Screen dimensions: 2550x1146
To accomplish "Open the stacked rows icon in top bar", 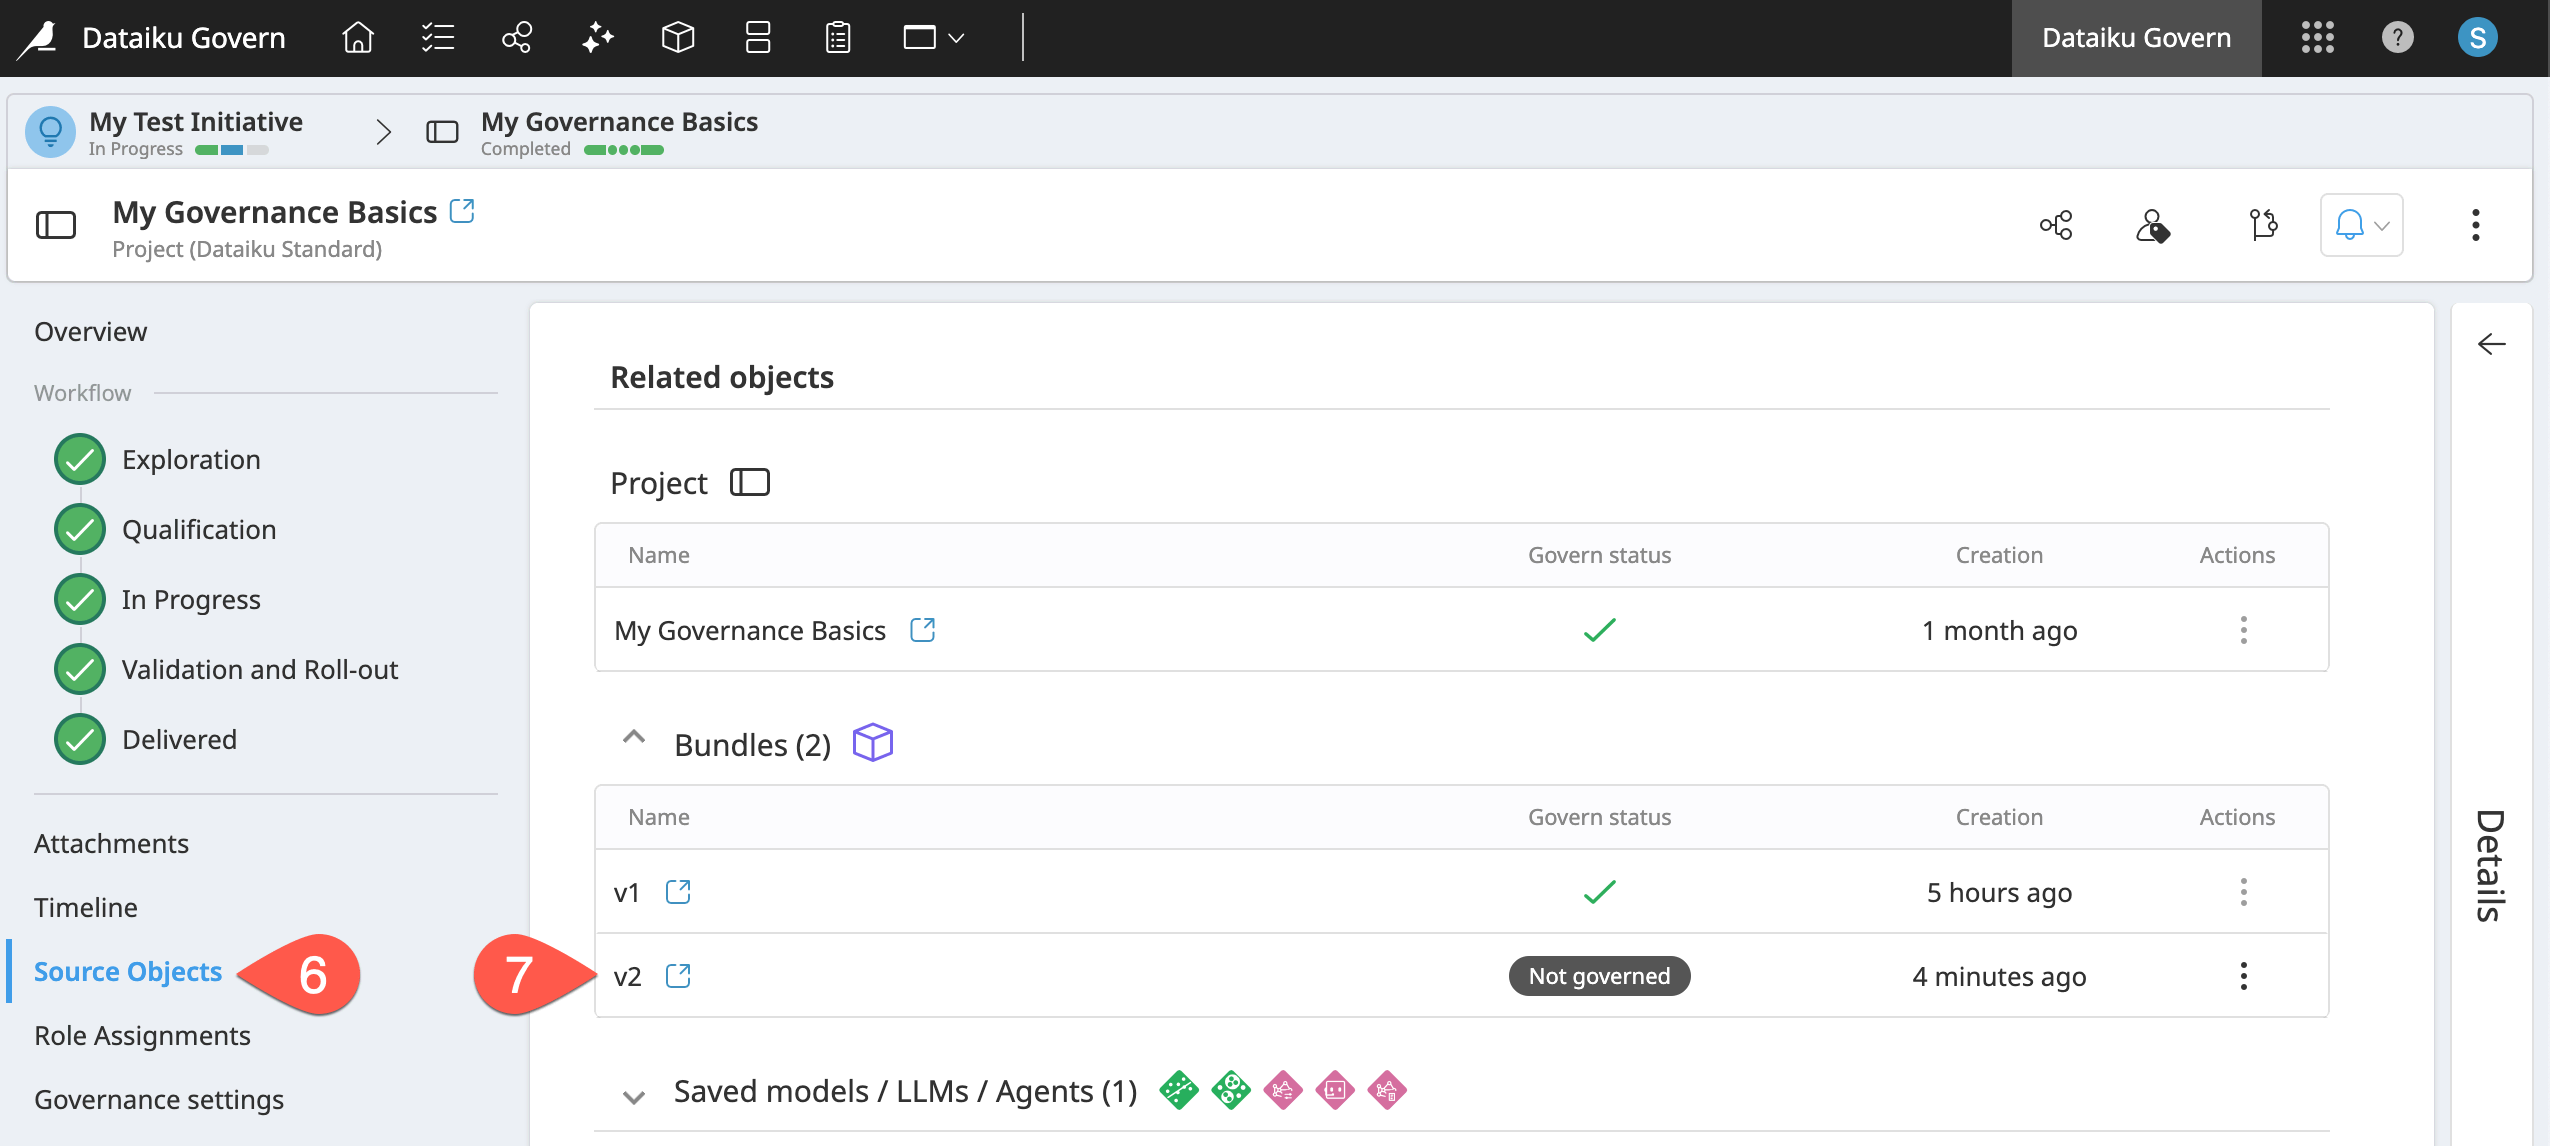I will (758, 38).
